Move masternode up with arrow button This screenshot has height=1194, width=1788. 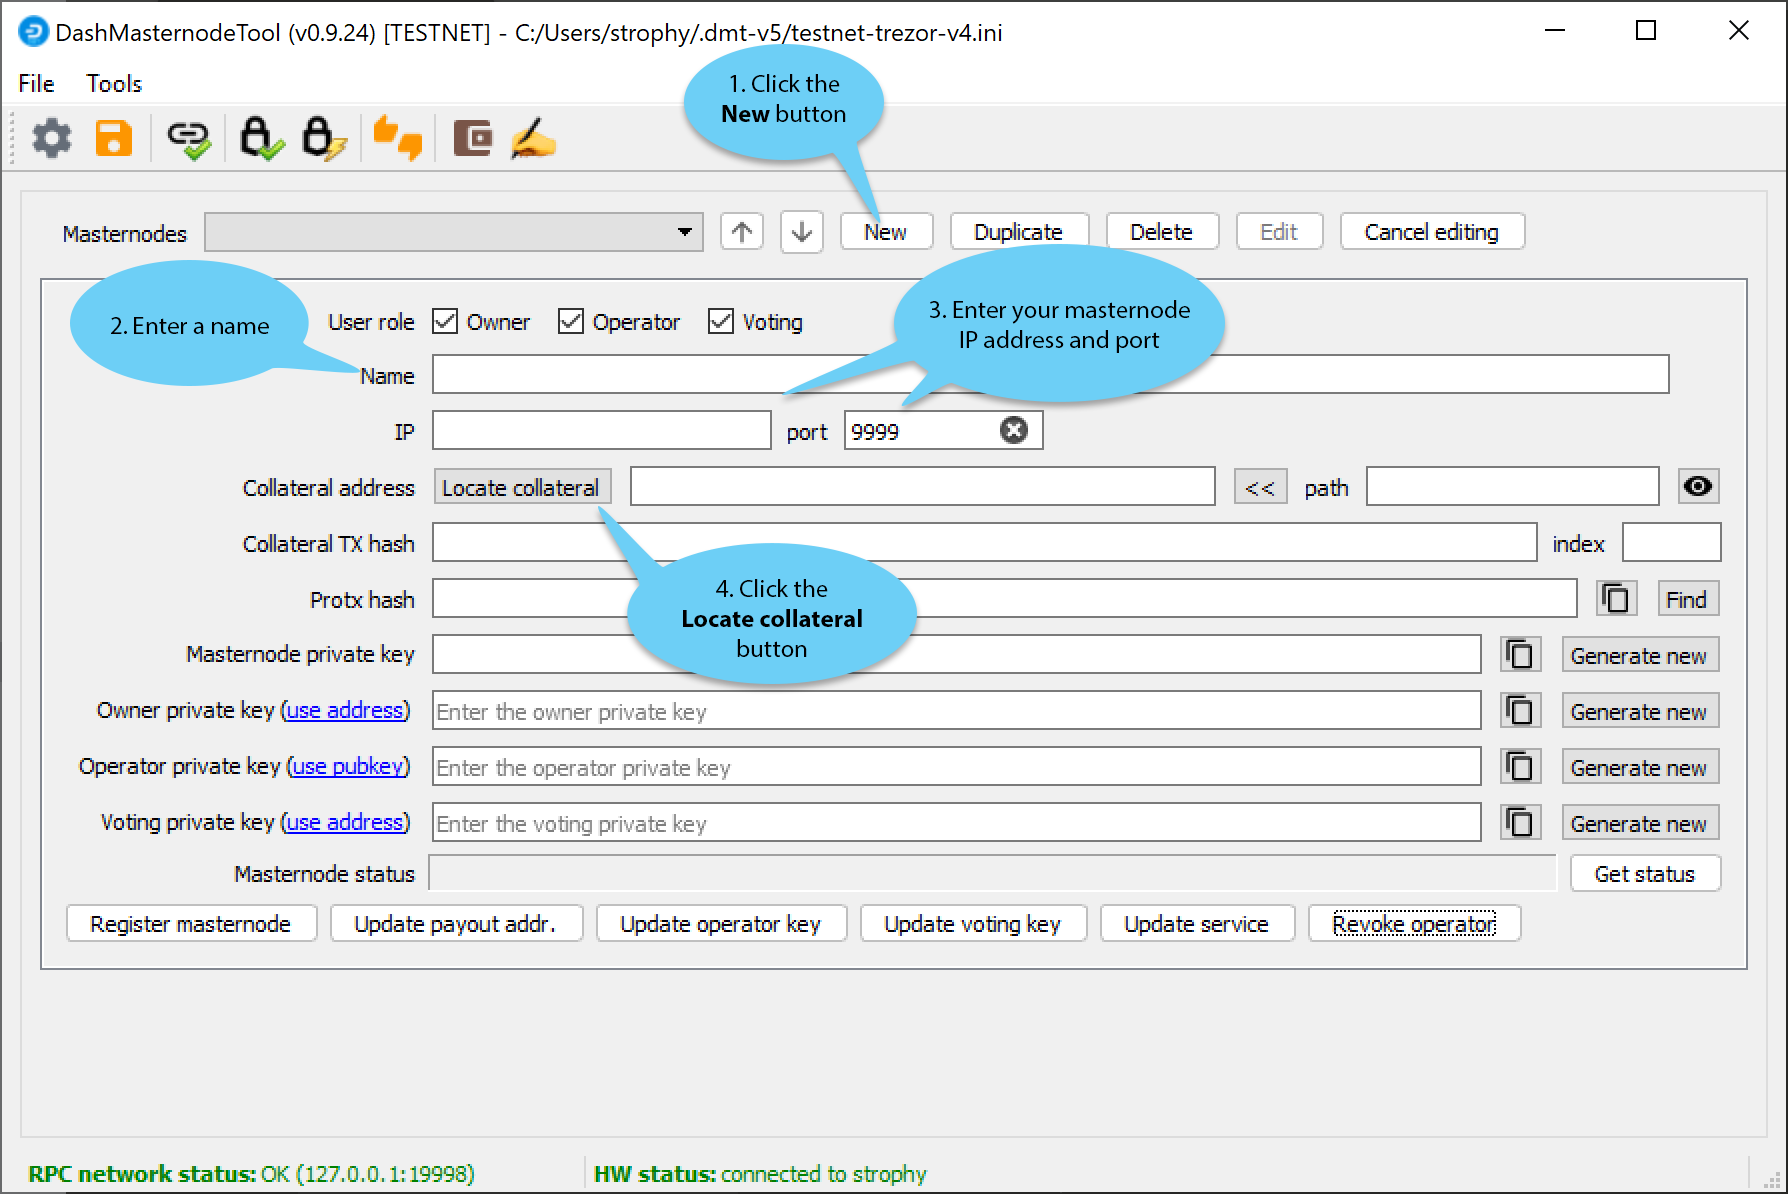pyautogui.click(x=741, y=232)
